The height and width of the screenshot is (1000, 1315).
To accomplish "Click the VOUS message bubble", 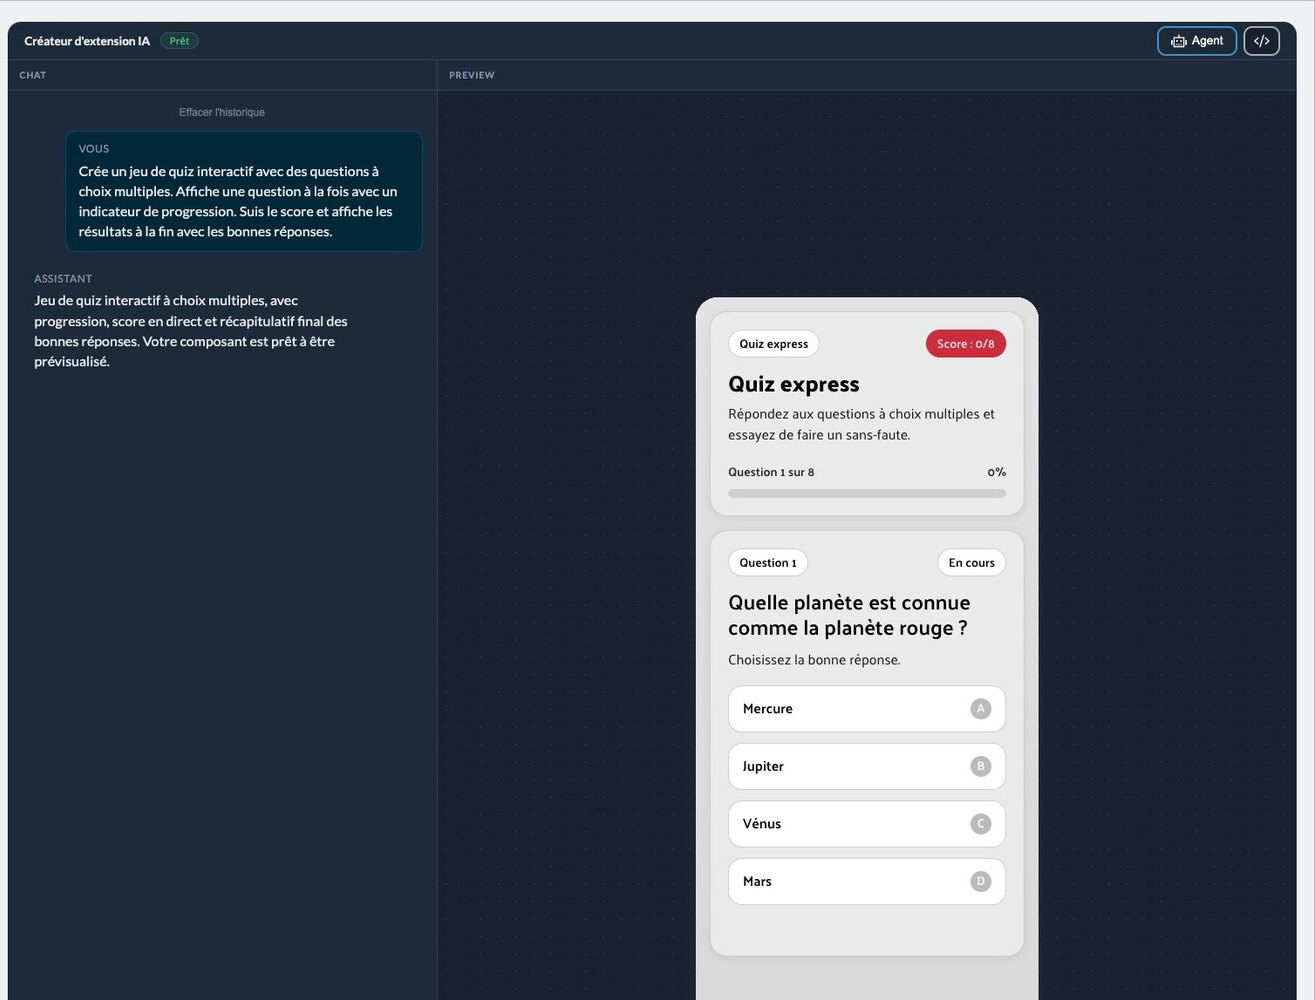I will (x=244, y=191).
